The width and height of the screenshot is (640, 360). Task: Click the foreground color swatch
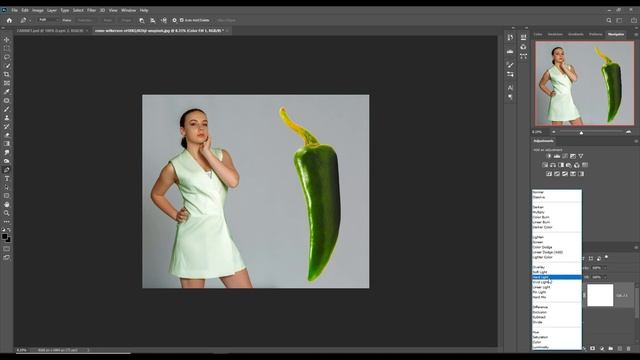pyautogui.click(x=4, y=236)
